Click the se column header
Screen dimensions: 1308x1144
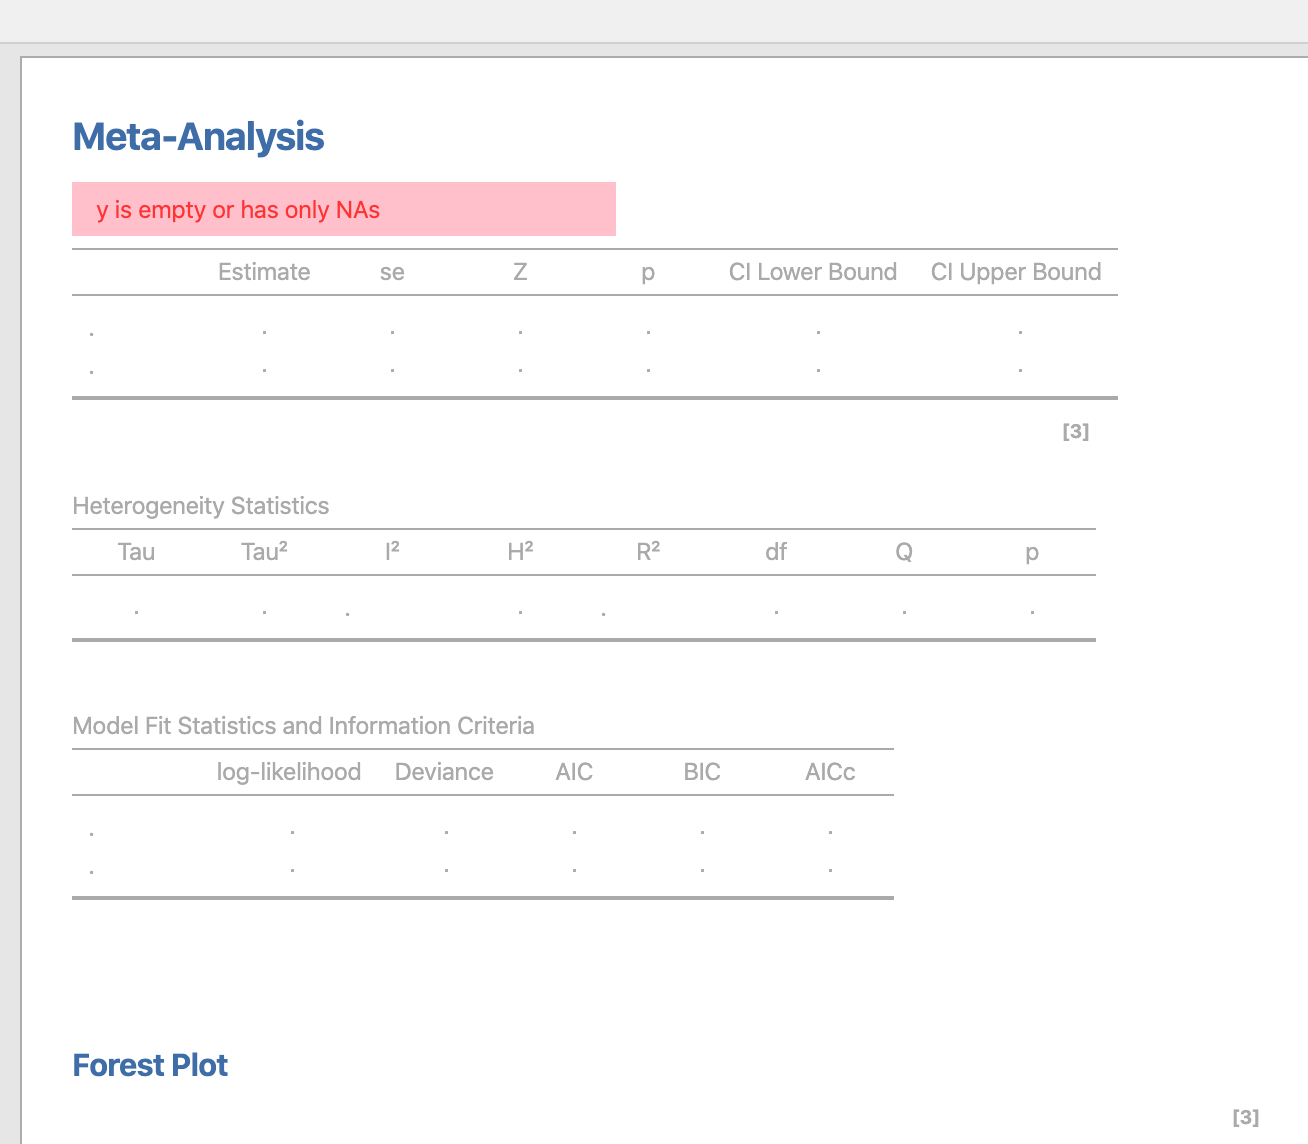[x=392, y=272]
